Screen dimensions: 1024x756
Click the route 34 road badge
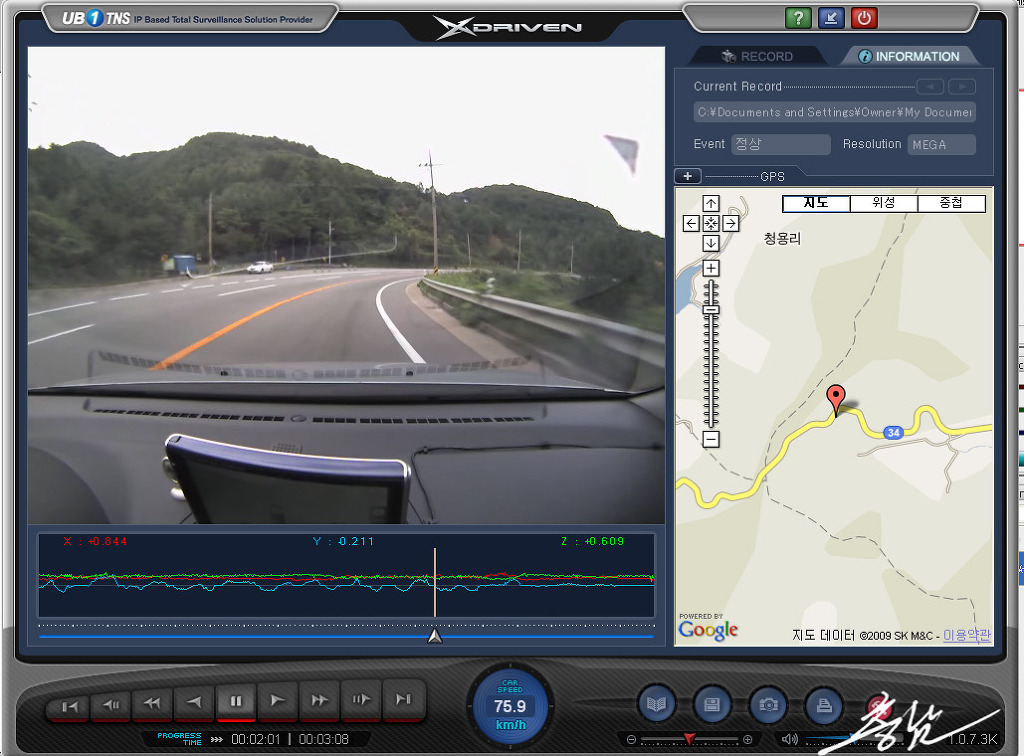pos(893,432)
